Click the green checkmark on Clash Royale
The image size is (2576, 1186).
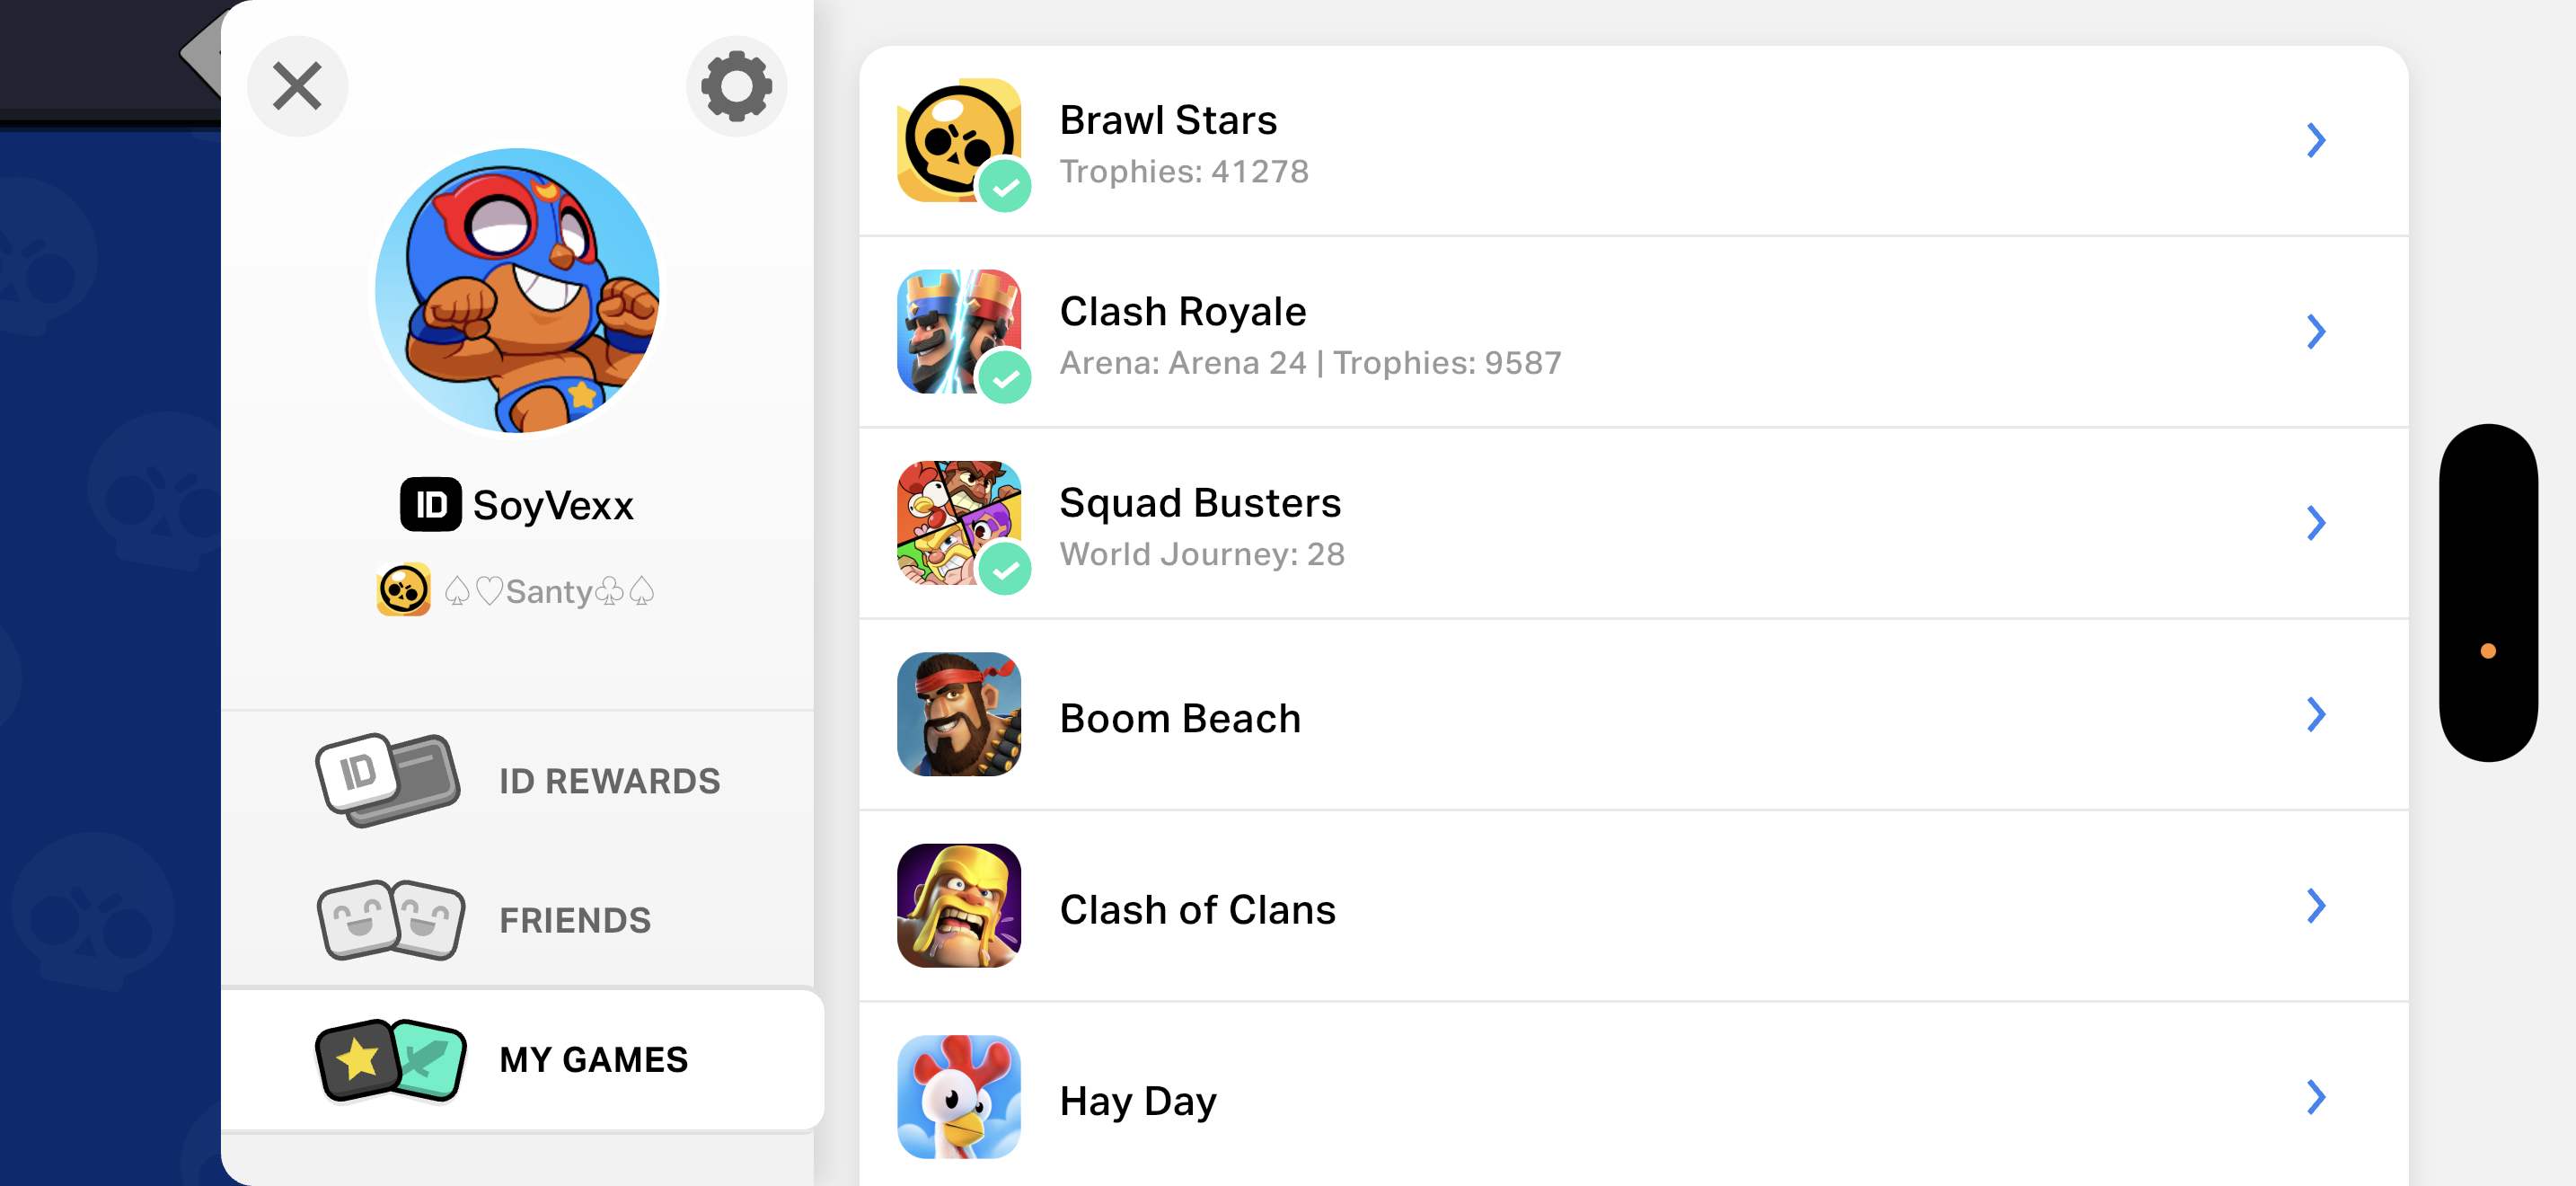pyautogui.click(x=1004, y=378)
